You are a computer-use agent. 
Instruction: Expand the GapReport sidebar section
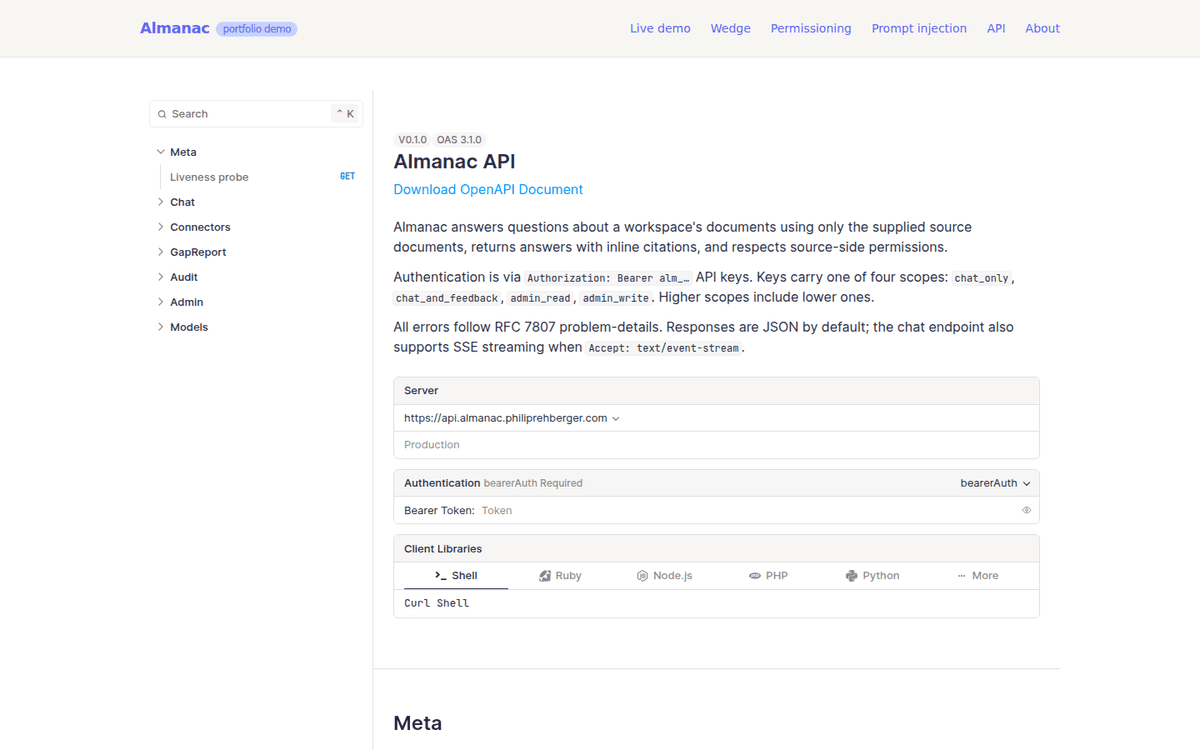[160, 252]
